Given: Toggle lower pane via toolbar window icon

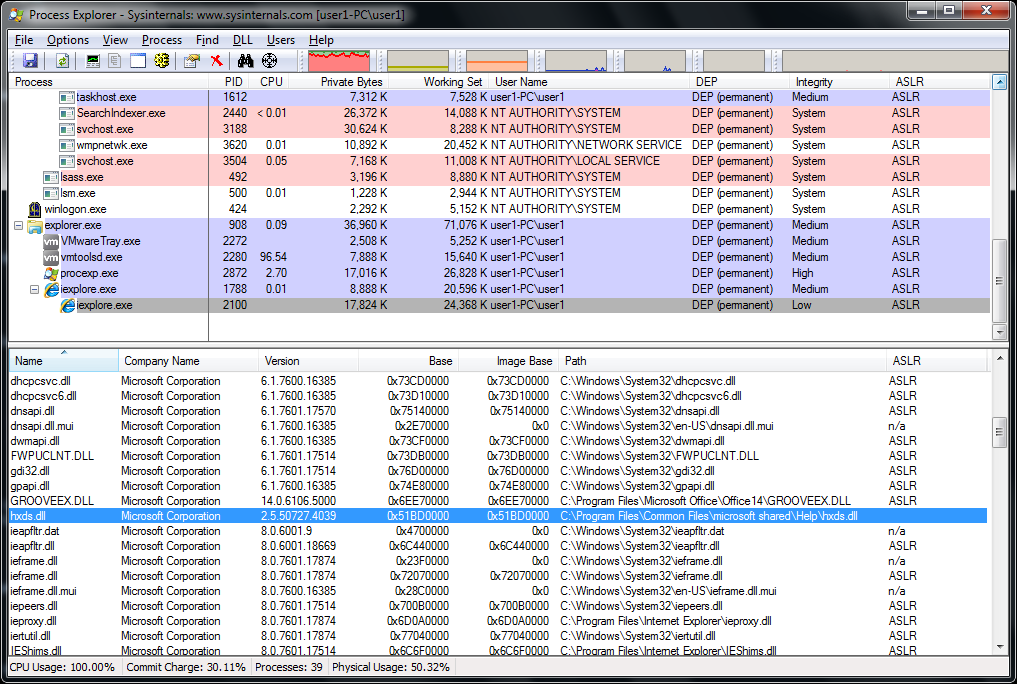Looking at the screenshot, I should click(138, 61).
